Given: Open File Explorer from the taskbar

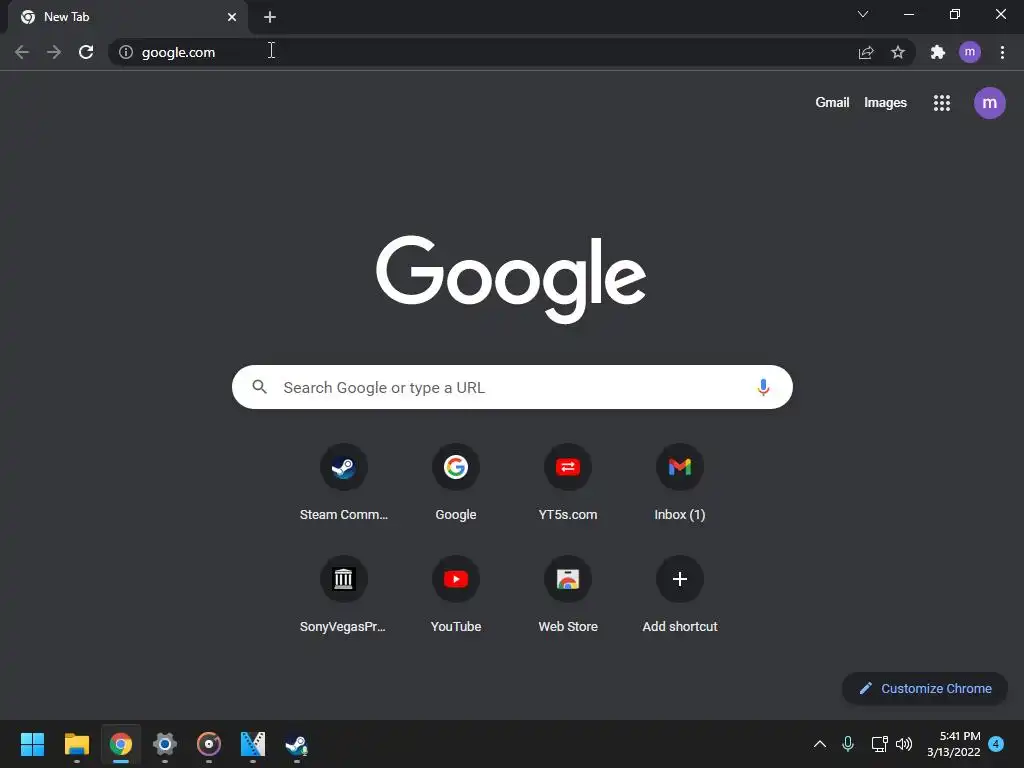Looking at the screenshot, I should tap(76, 744).
